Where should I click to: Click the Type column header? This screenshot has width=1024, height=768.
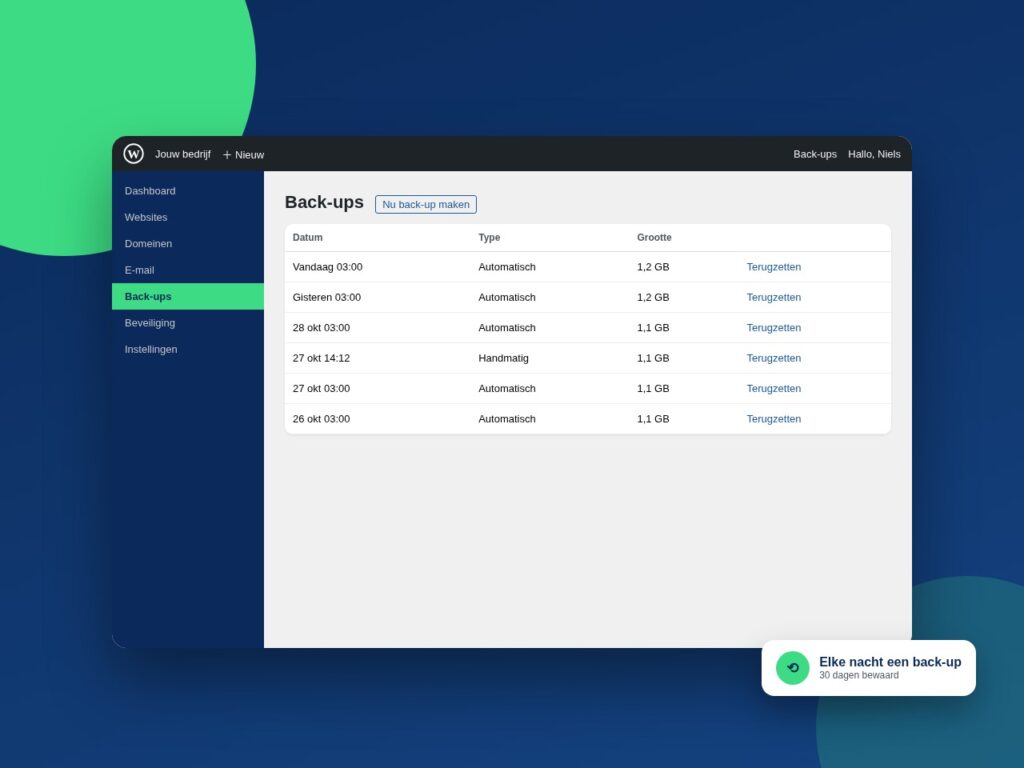489,237
